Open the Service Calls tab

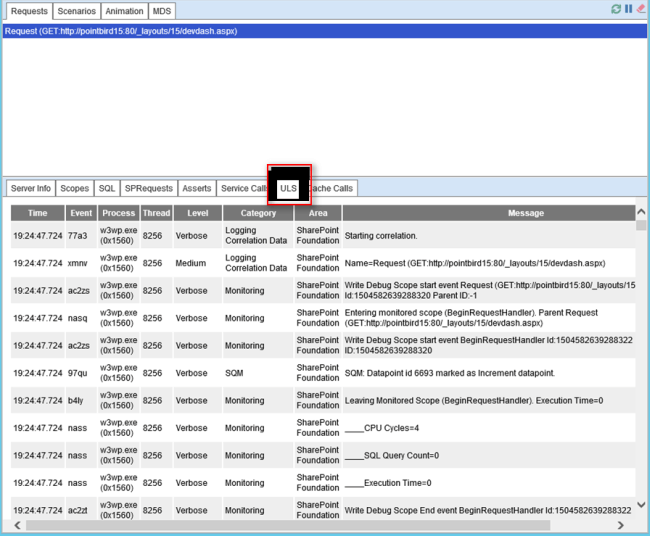pos(244,188)
